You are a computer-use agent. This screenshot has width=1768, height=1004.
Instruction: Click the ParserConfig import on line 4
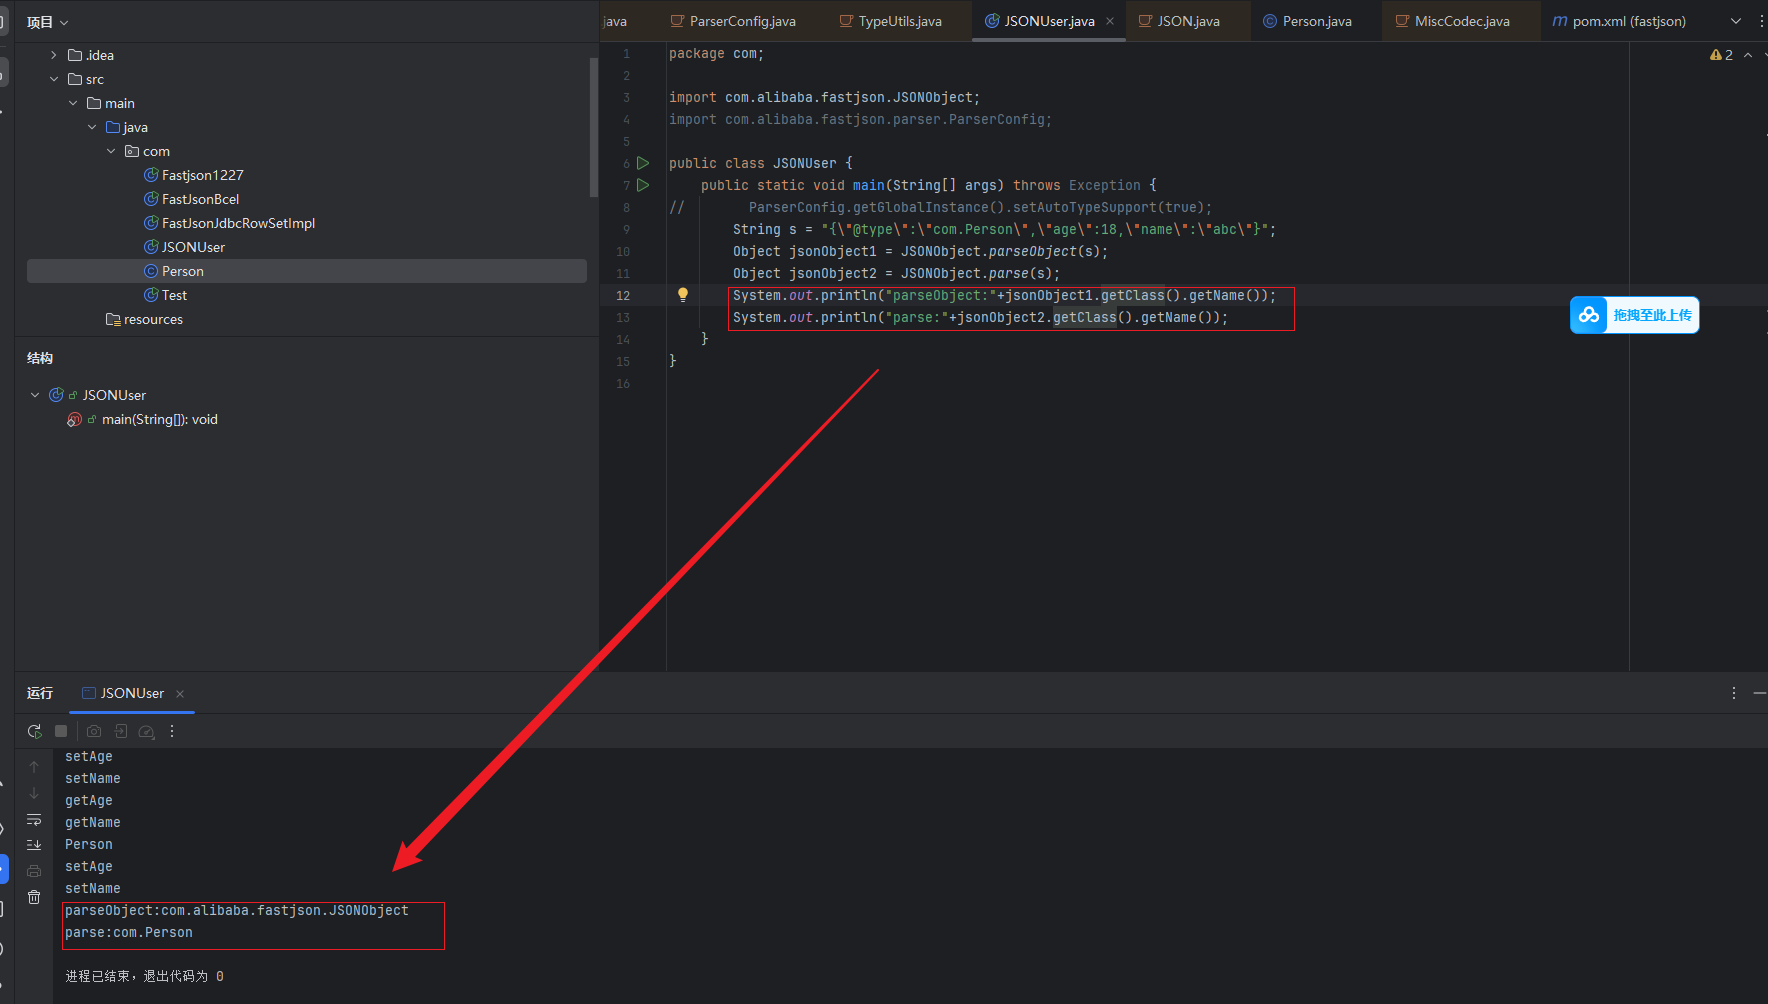tap(860, 120)
